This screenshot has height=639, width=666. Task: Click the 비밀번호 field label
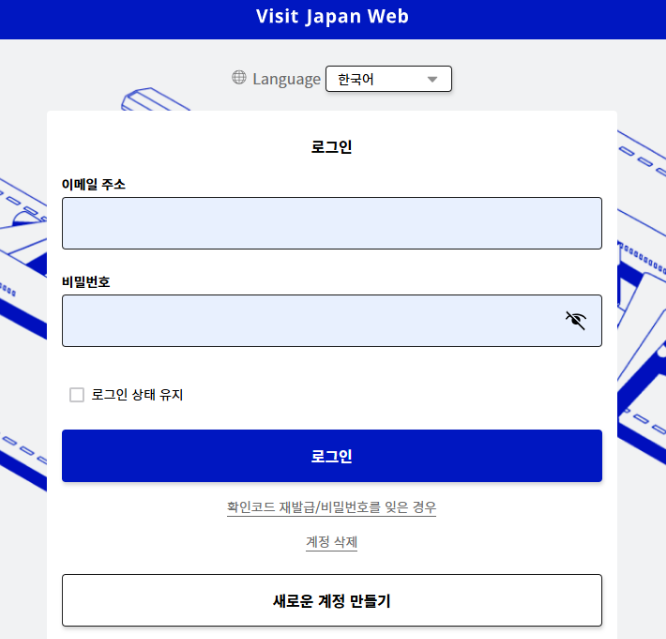click(86, 282)
